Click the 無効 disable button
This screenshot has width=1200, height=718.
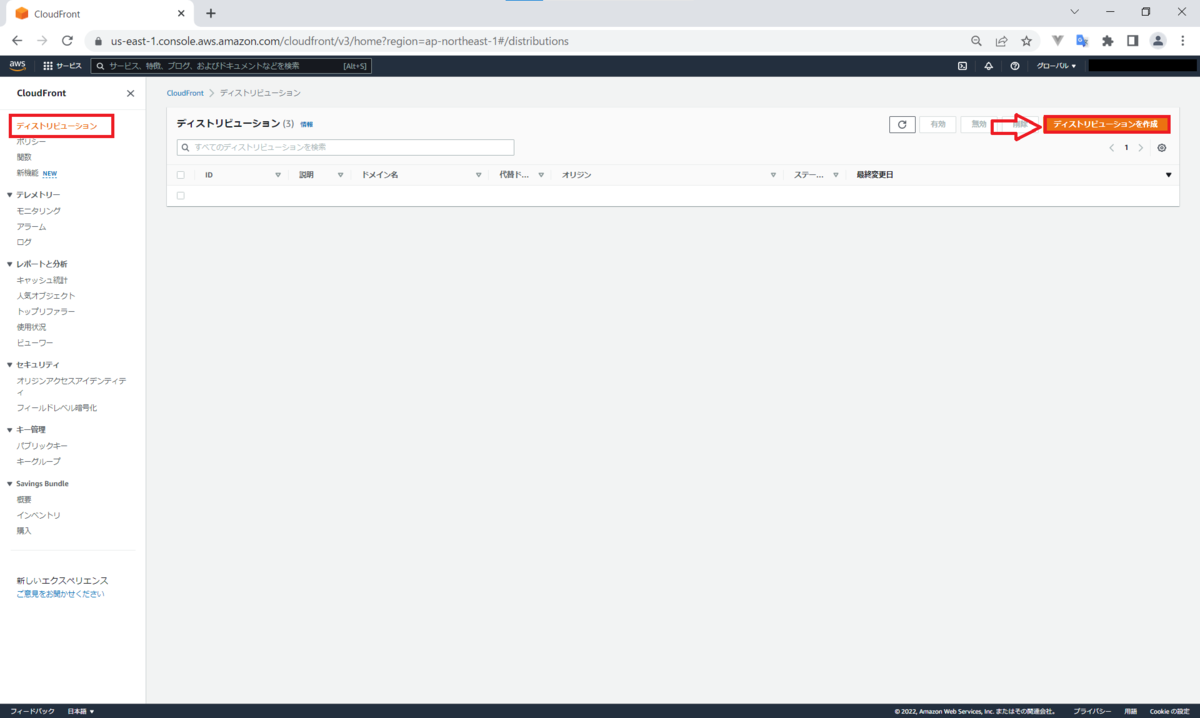pos(979,124)
